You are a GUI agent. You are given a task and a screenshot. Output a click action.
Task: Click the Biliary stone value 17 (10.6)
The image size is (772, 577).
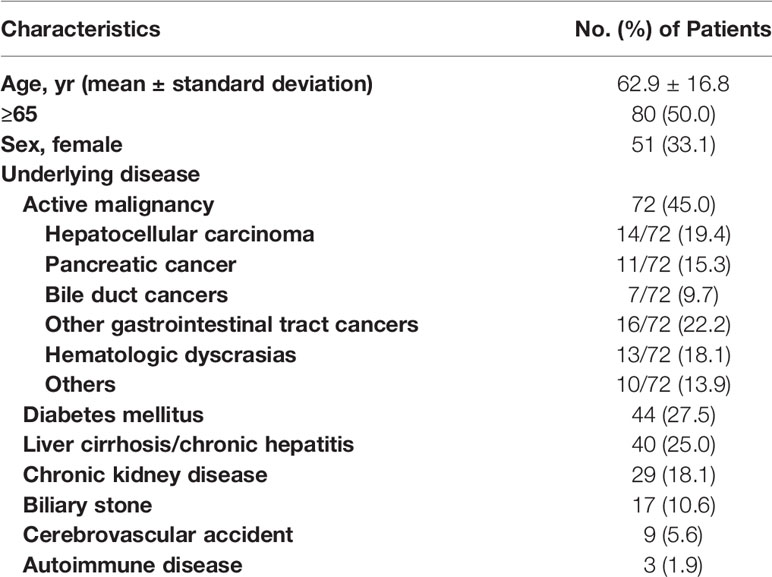pos(673,505)
